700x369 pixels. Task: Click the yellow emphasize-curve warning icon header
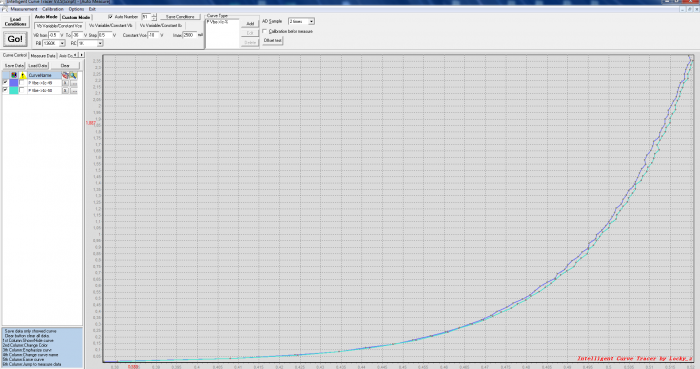(x=22, y=75)
